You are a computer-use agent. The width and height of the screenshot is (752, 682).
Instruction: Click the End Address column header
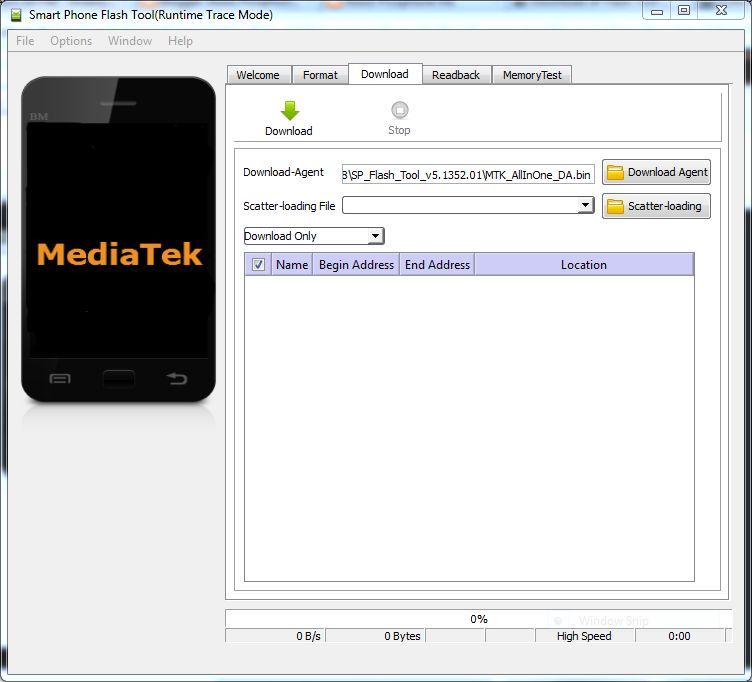(437, 265)
